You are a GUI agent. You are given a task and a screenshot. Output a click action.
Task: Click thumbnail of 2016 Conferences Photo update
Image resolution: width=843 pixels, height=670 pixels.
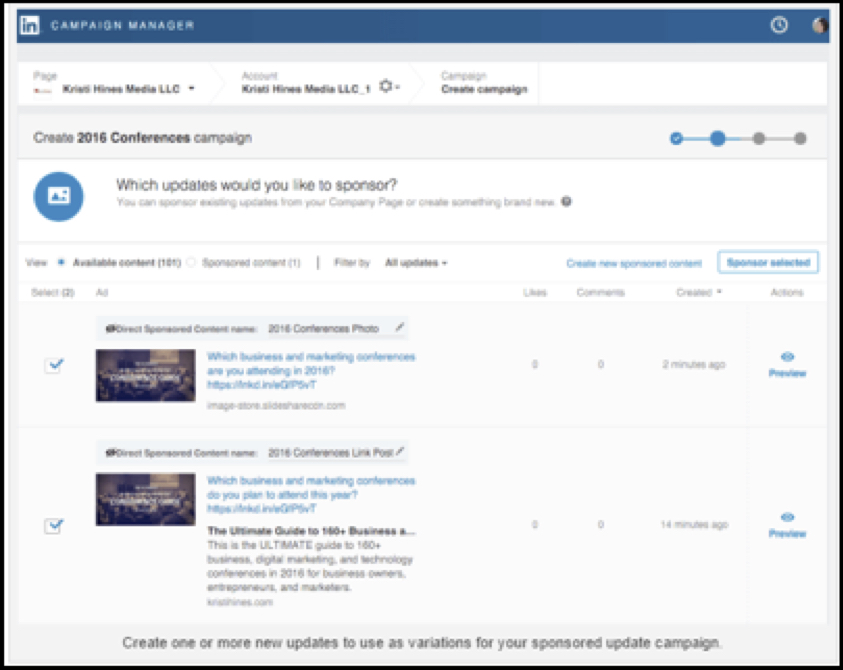(x=146, y=375)
